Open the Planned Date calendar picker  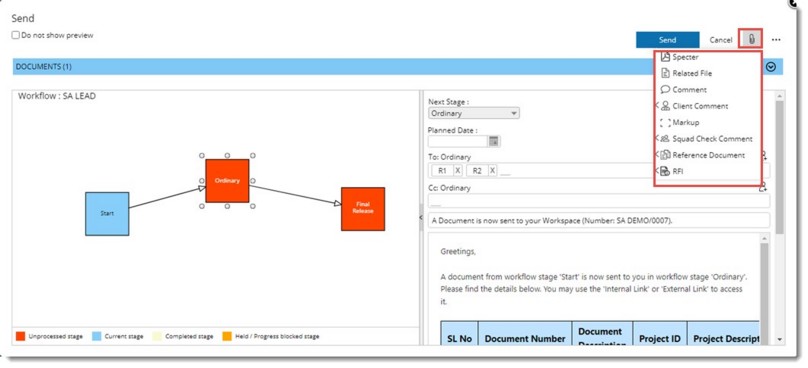click(494, 141)
